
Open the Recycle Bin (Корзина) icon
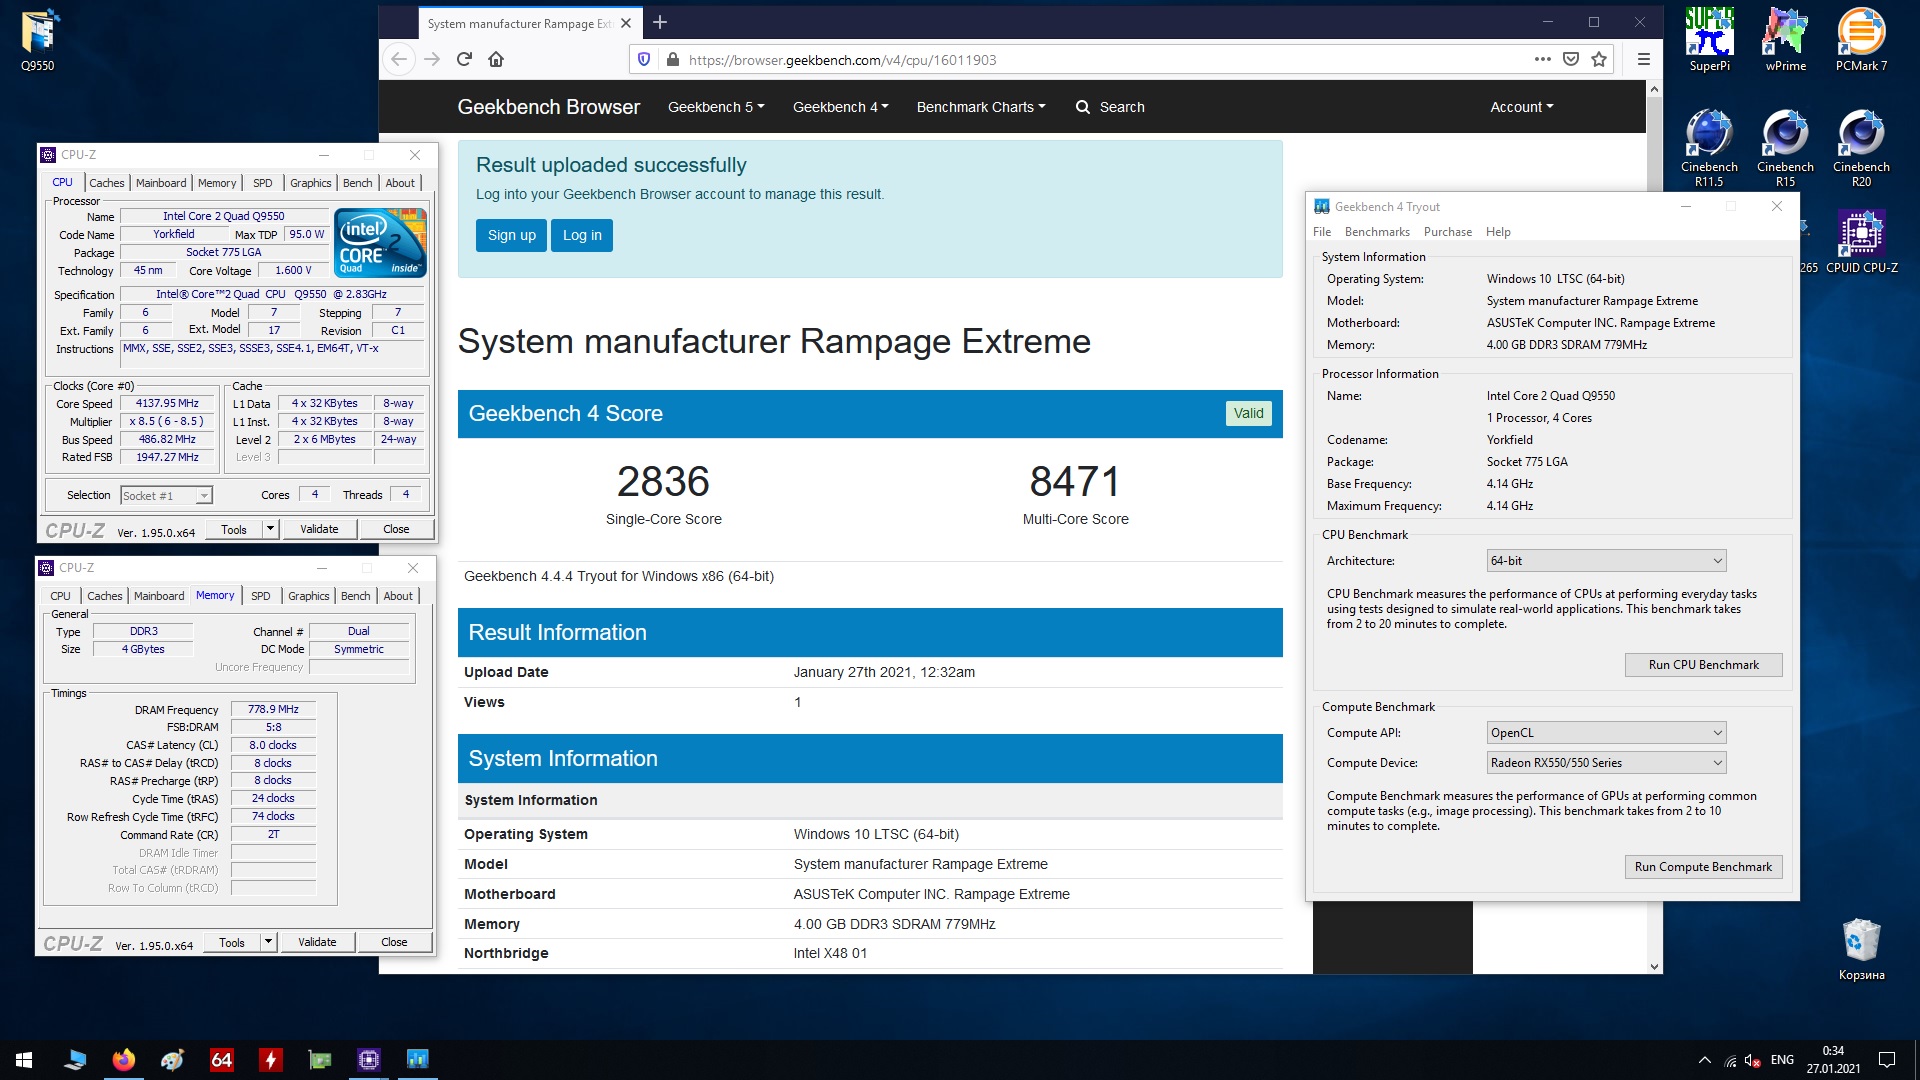(1861, 950)
